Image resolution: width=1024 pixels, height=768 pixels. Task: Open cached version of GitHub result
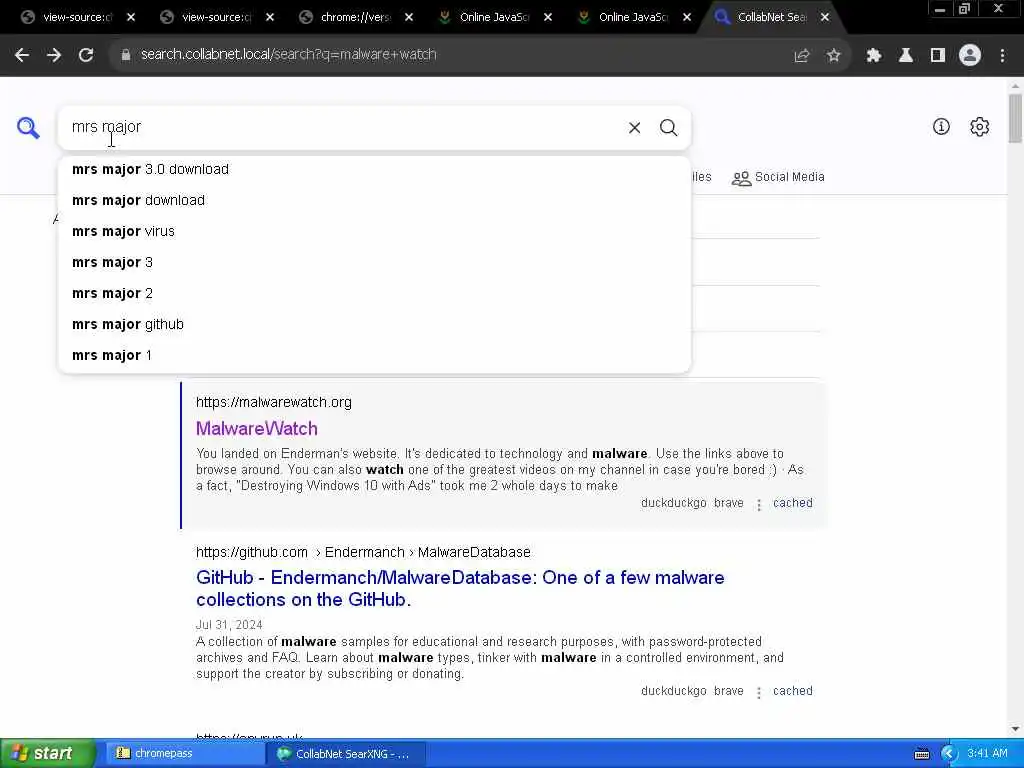click(x=793, y=691)
